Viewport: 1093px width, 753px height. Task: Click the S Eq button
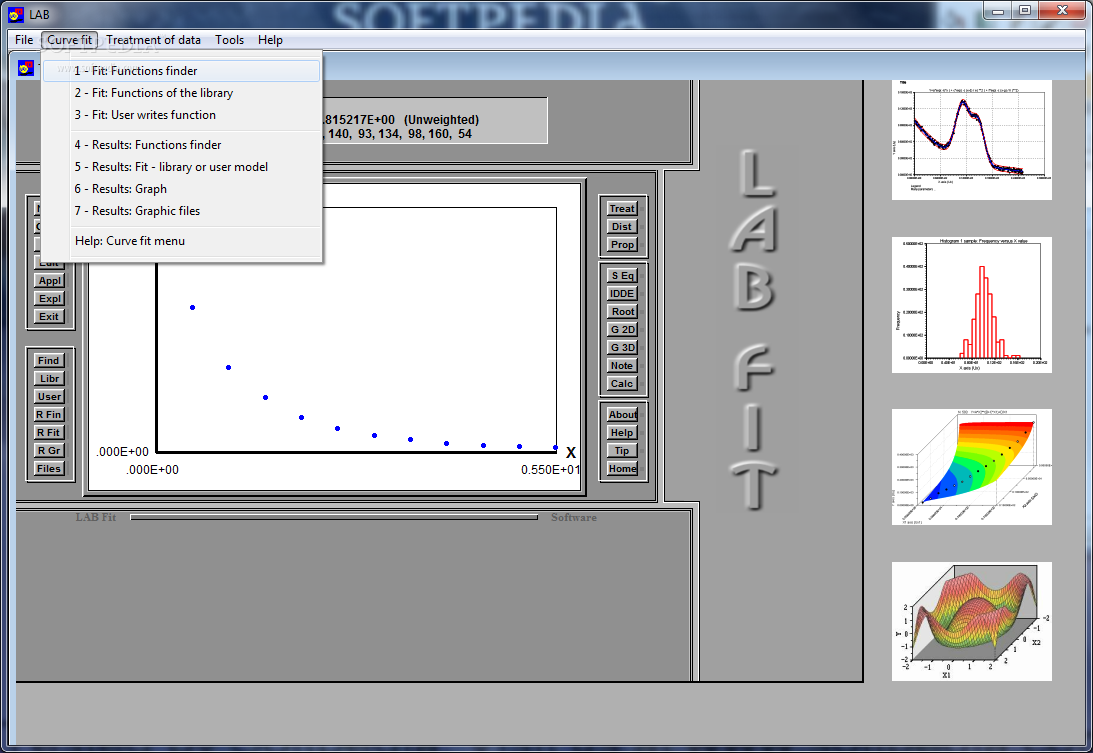point(622,275)
